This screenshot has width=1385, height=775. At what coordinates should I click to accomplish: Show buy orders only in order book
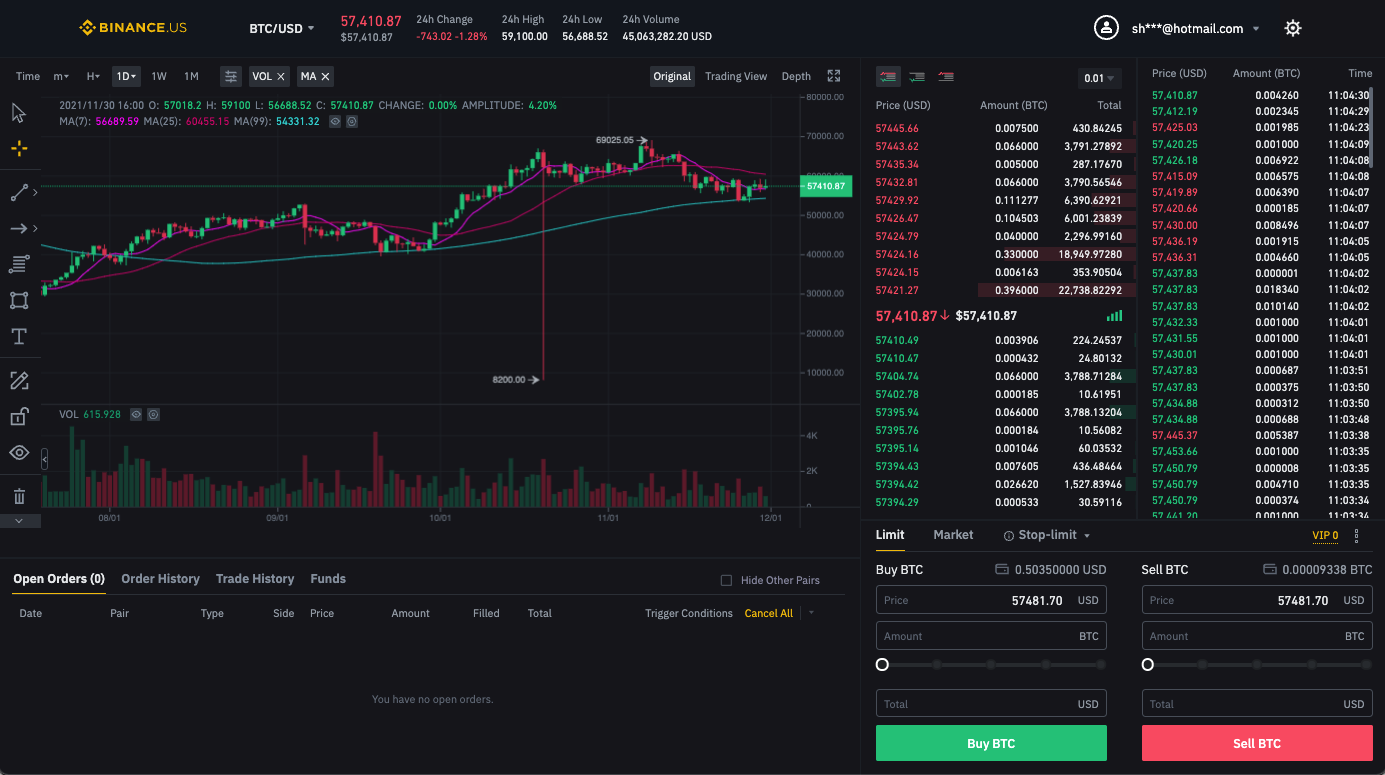(917, 76)
